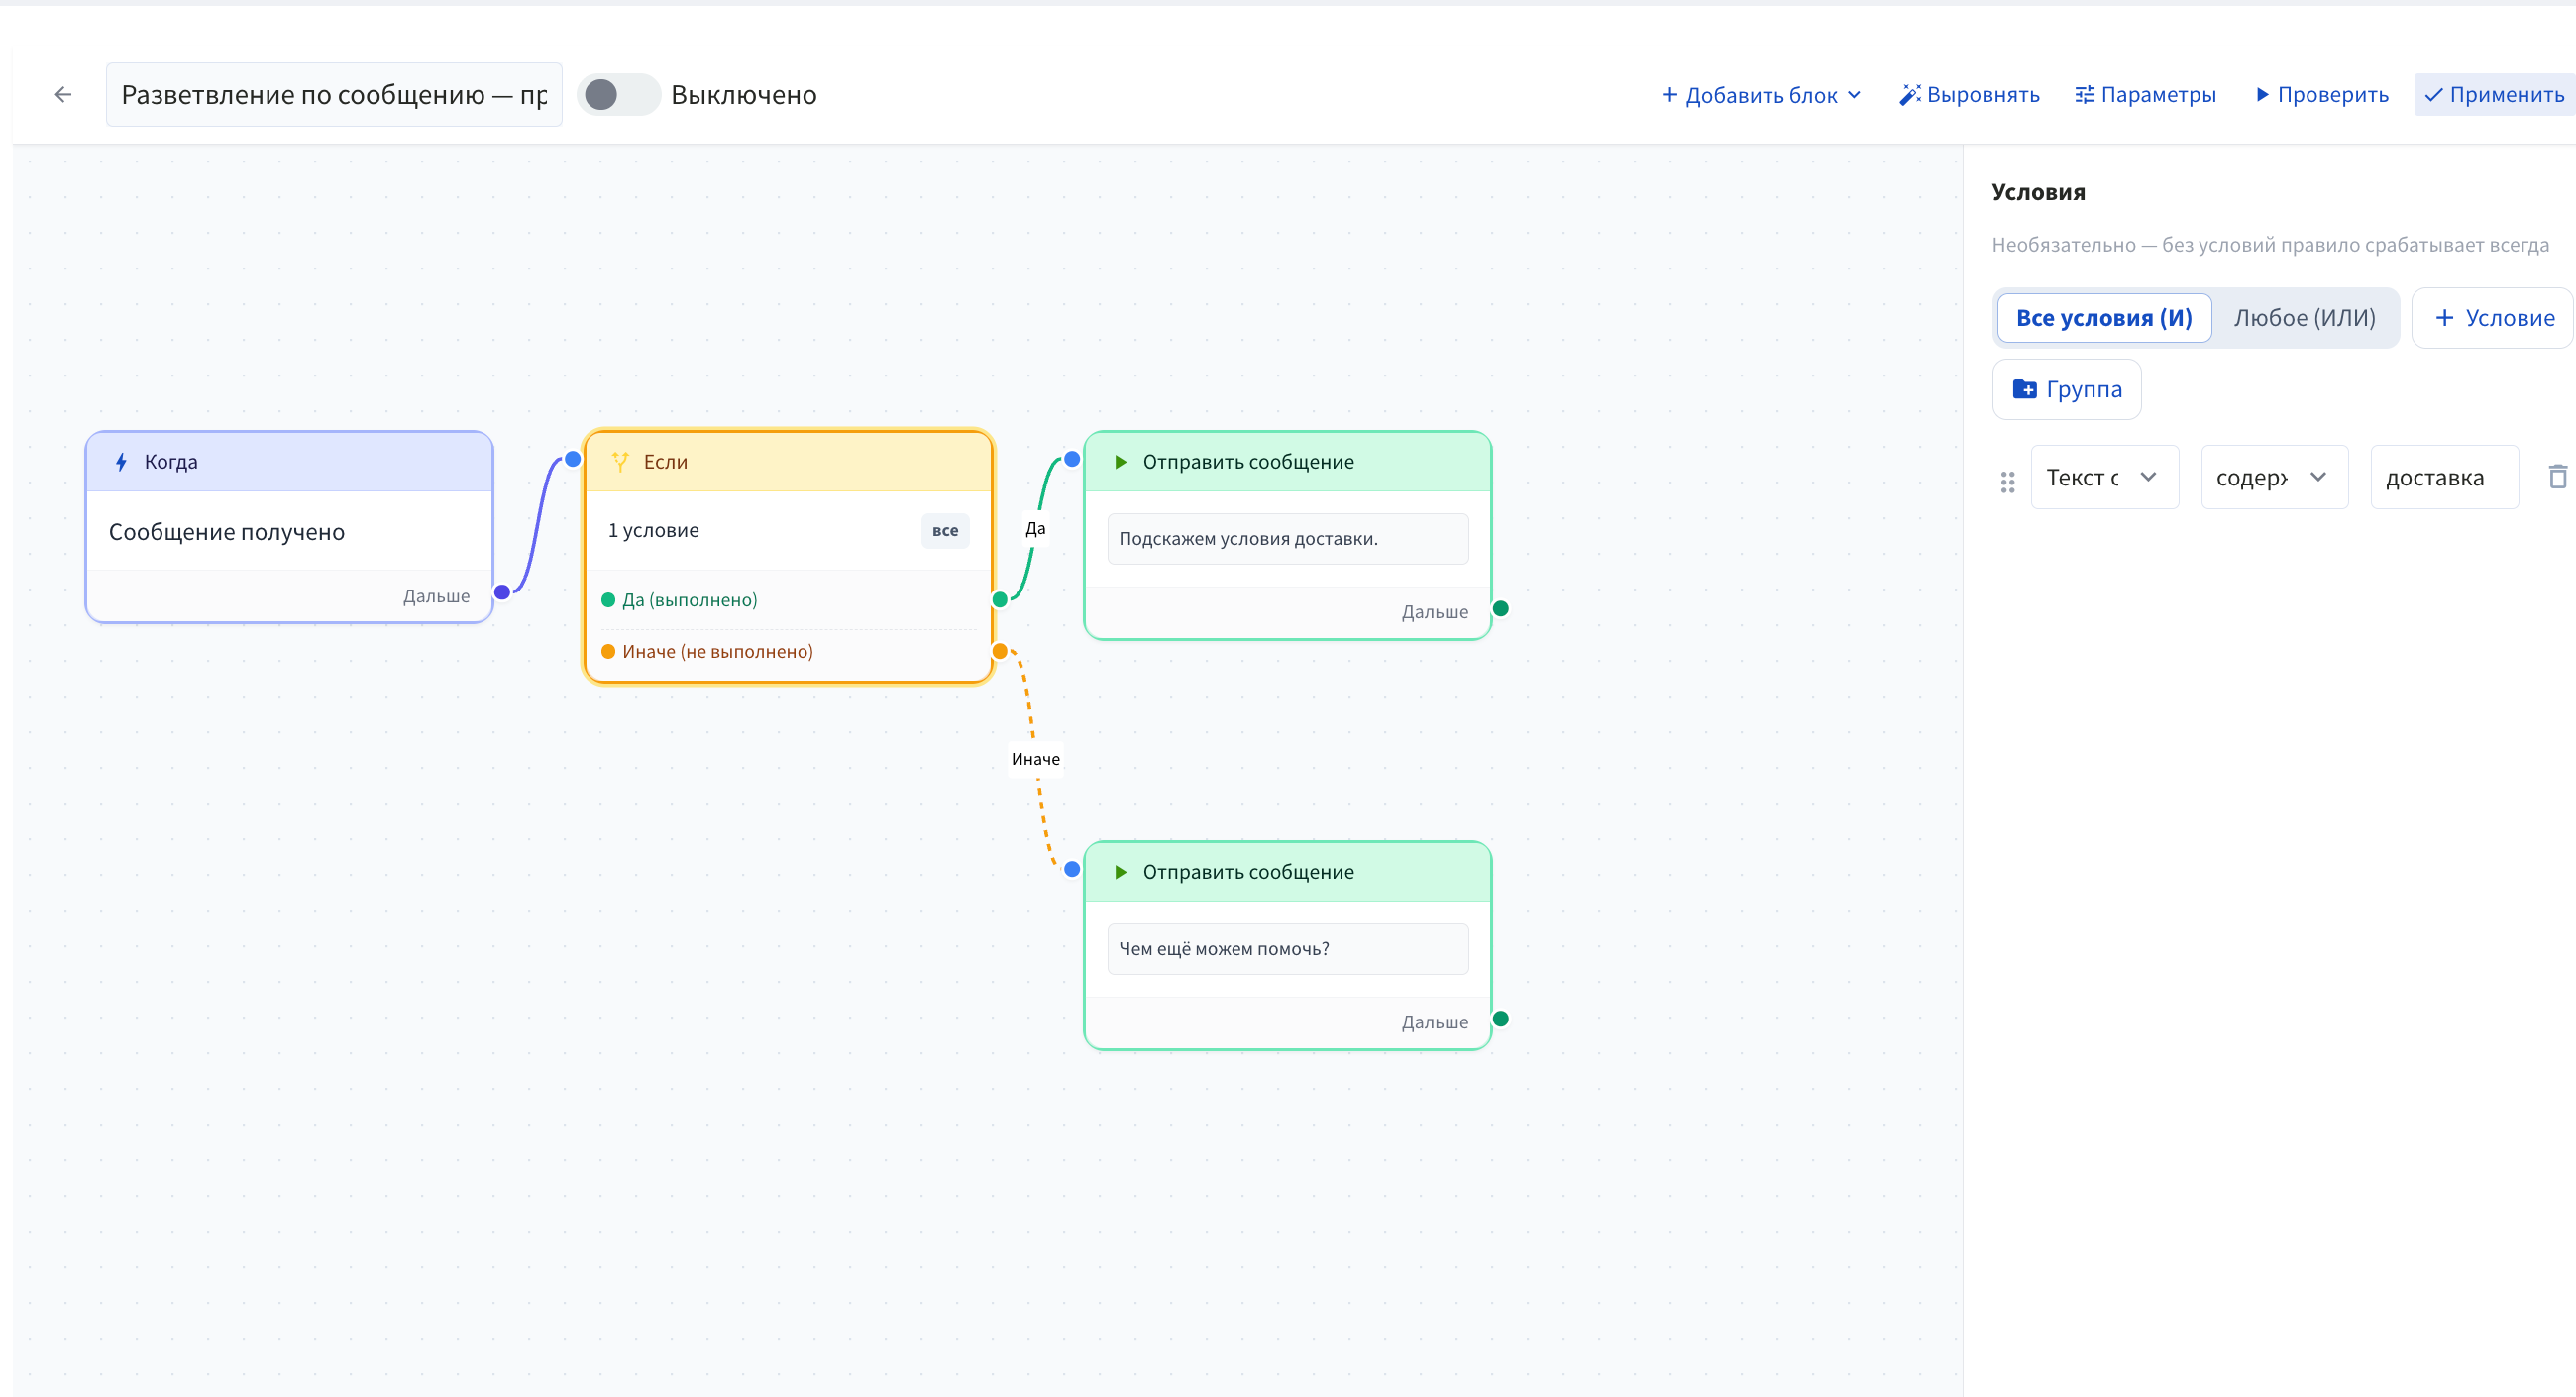Switch to Любое (ИЛИ) mode
Image resolution: width=2576 pixels, height=1397 pixels.
point(2304,318)
